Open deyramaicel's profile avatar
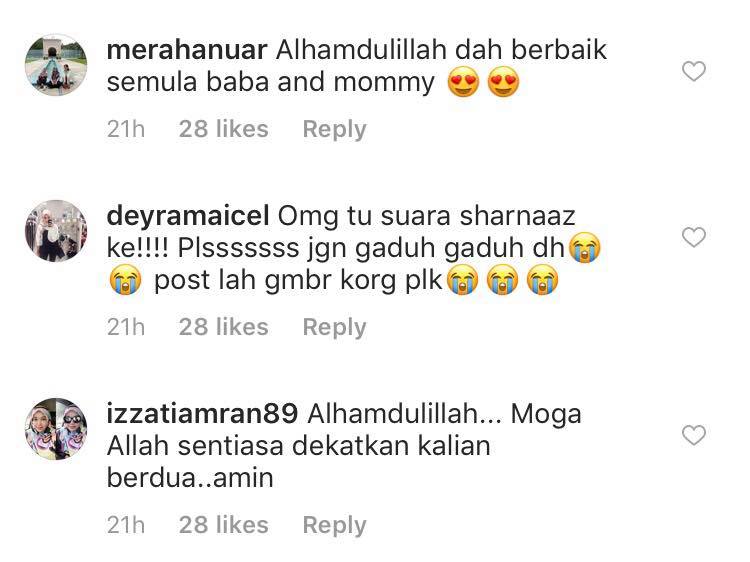The image size is (750, 562). pyautogui.click(x=56, y=231)
